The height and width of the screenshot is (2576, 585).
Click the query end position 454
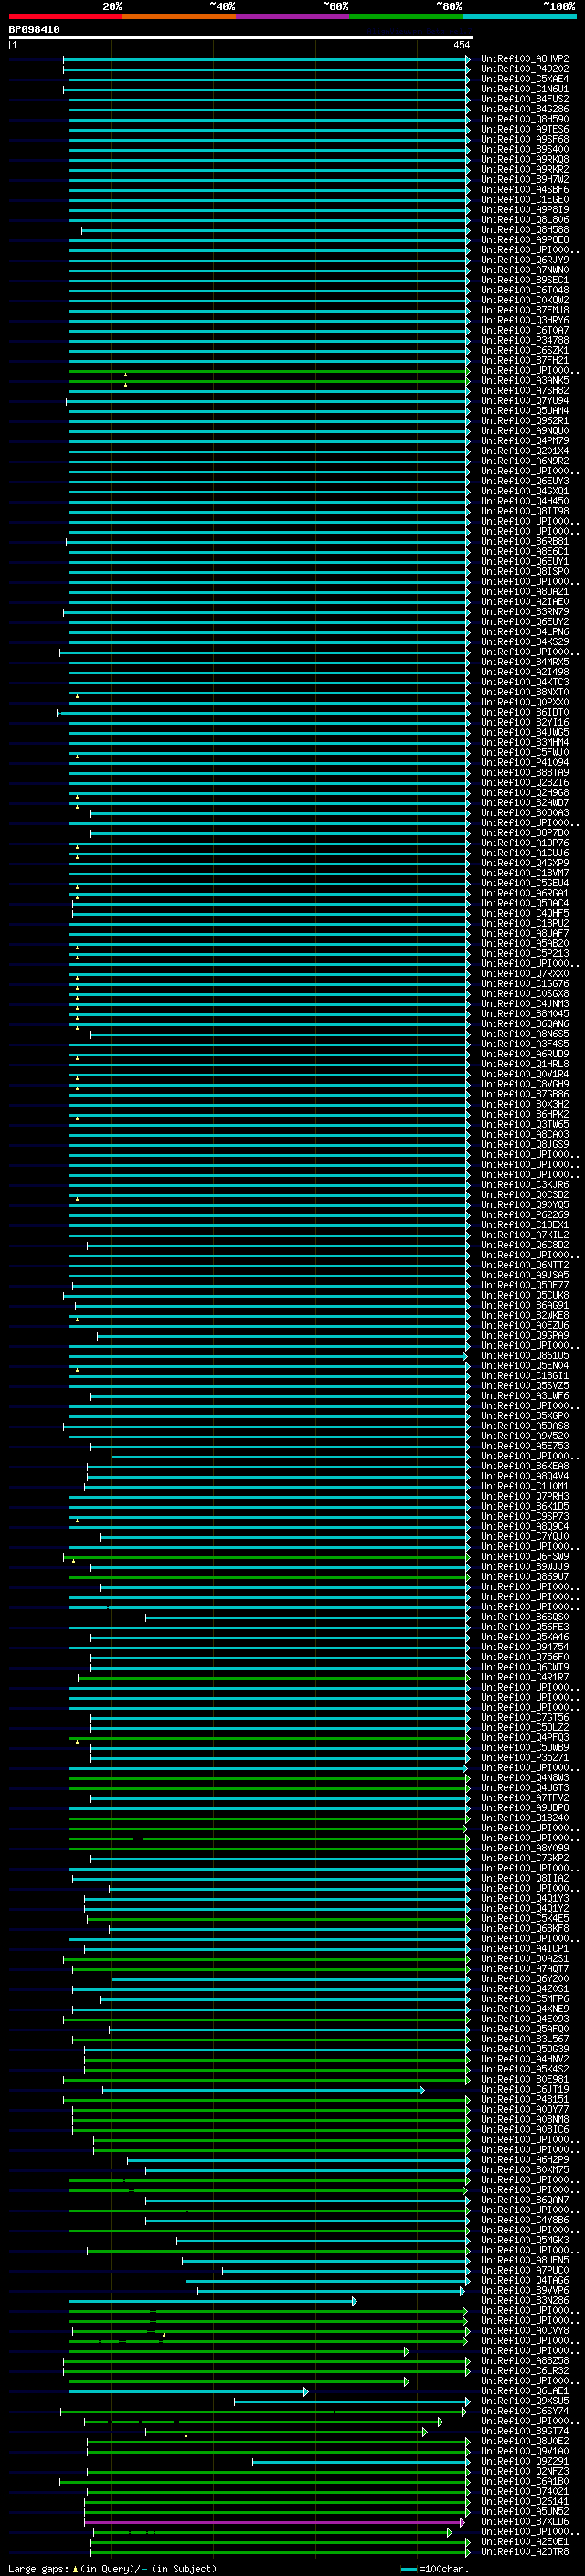pos(461,45)
